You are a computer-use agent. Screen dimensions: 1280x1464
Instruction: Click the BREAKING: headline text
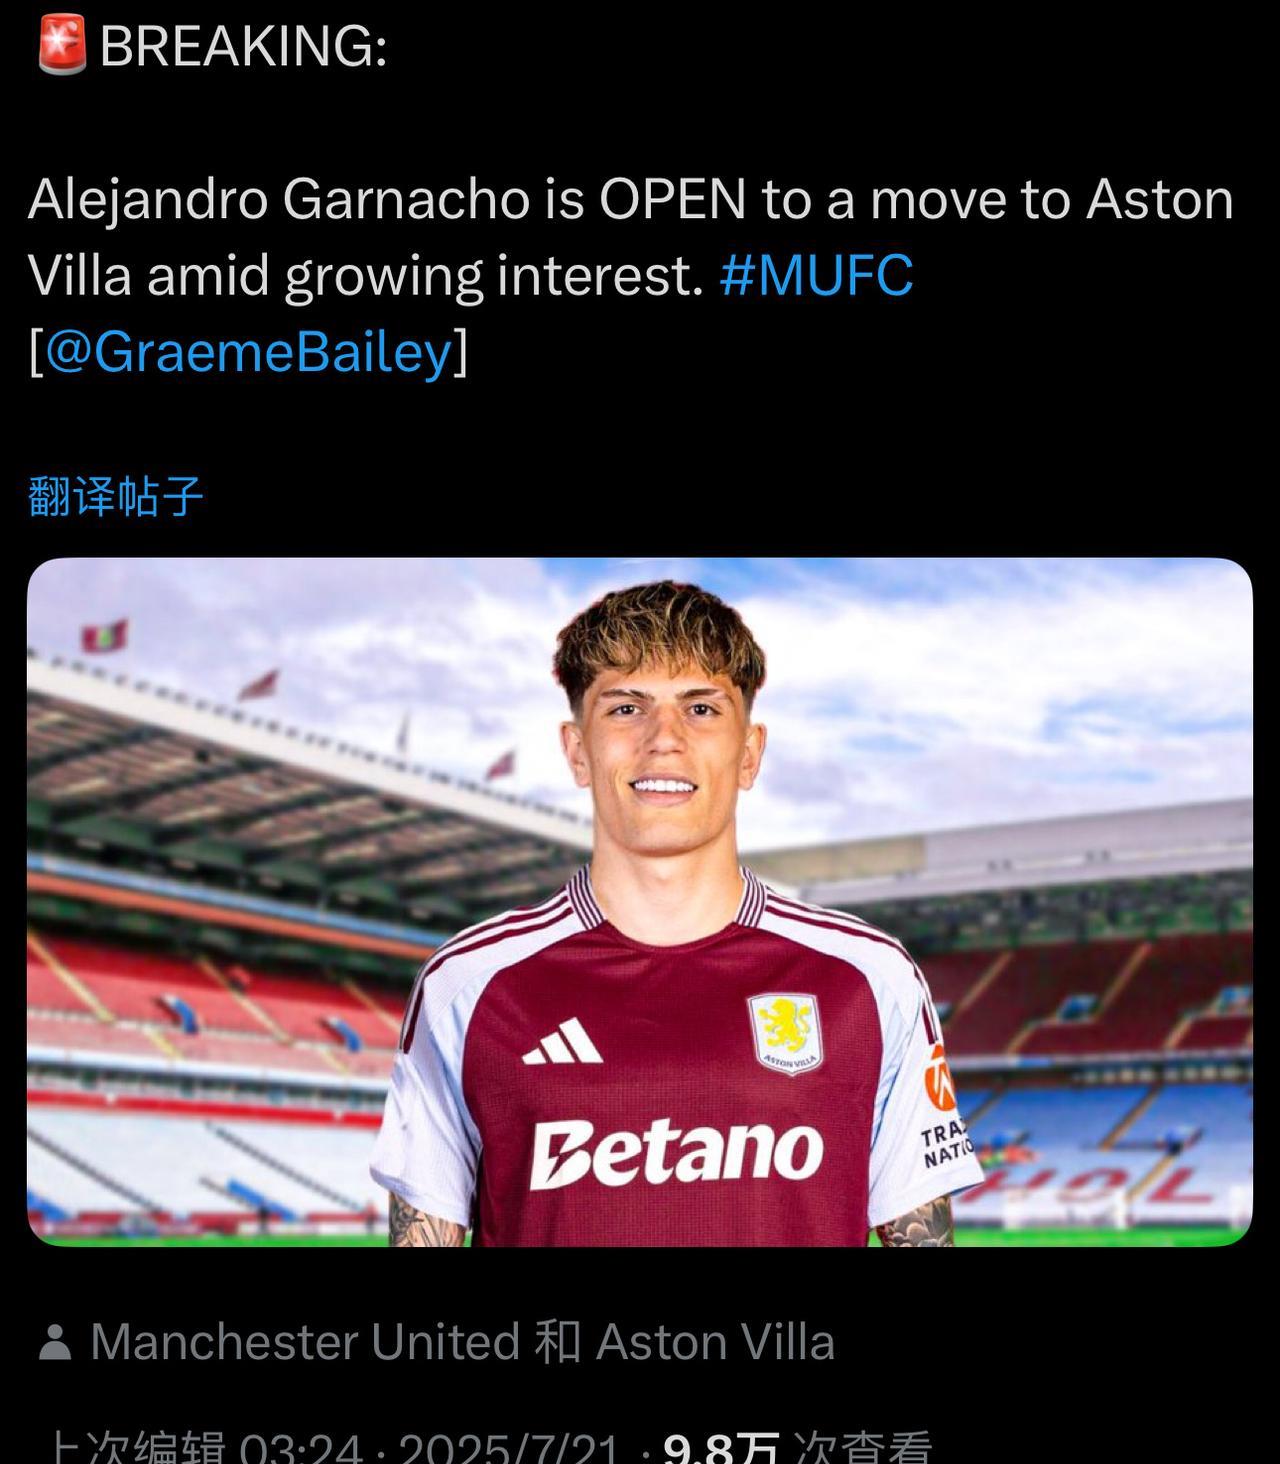click(x=243, y=47)
